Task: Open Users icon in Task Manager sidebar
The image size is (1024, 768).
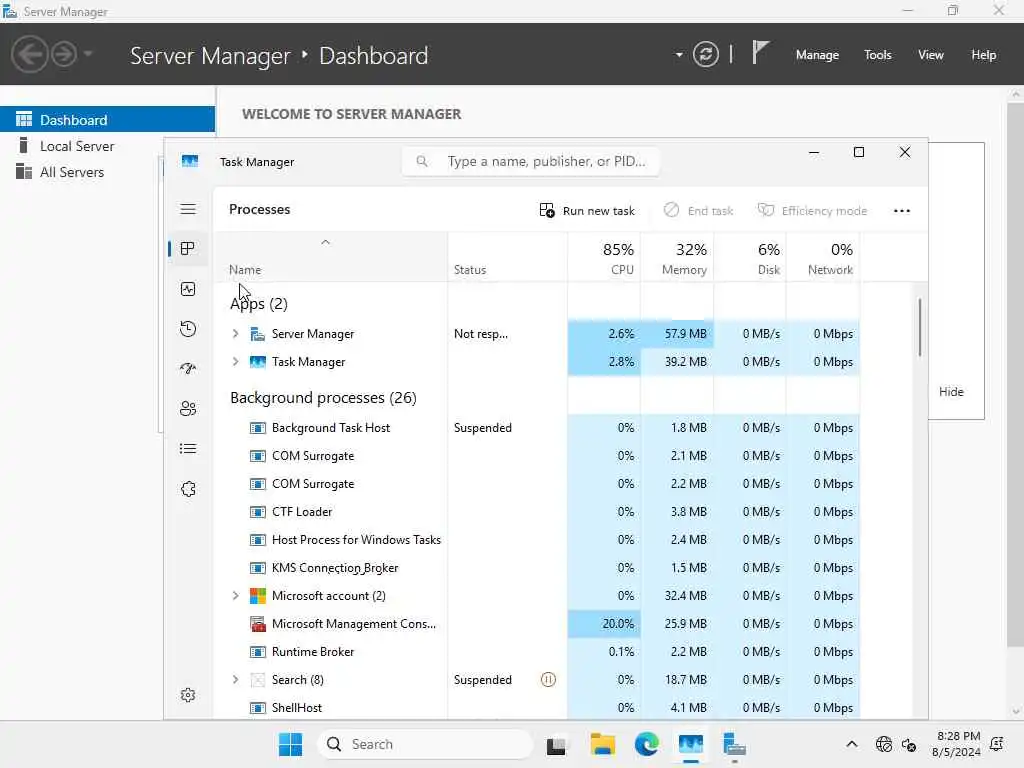Action: 188,409
